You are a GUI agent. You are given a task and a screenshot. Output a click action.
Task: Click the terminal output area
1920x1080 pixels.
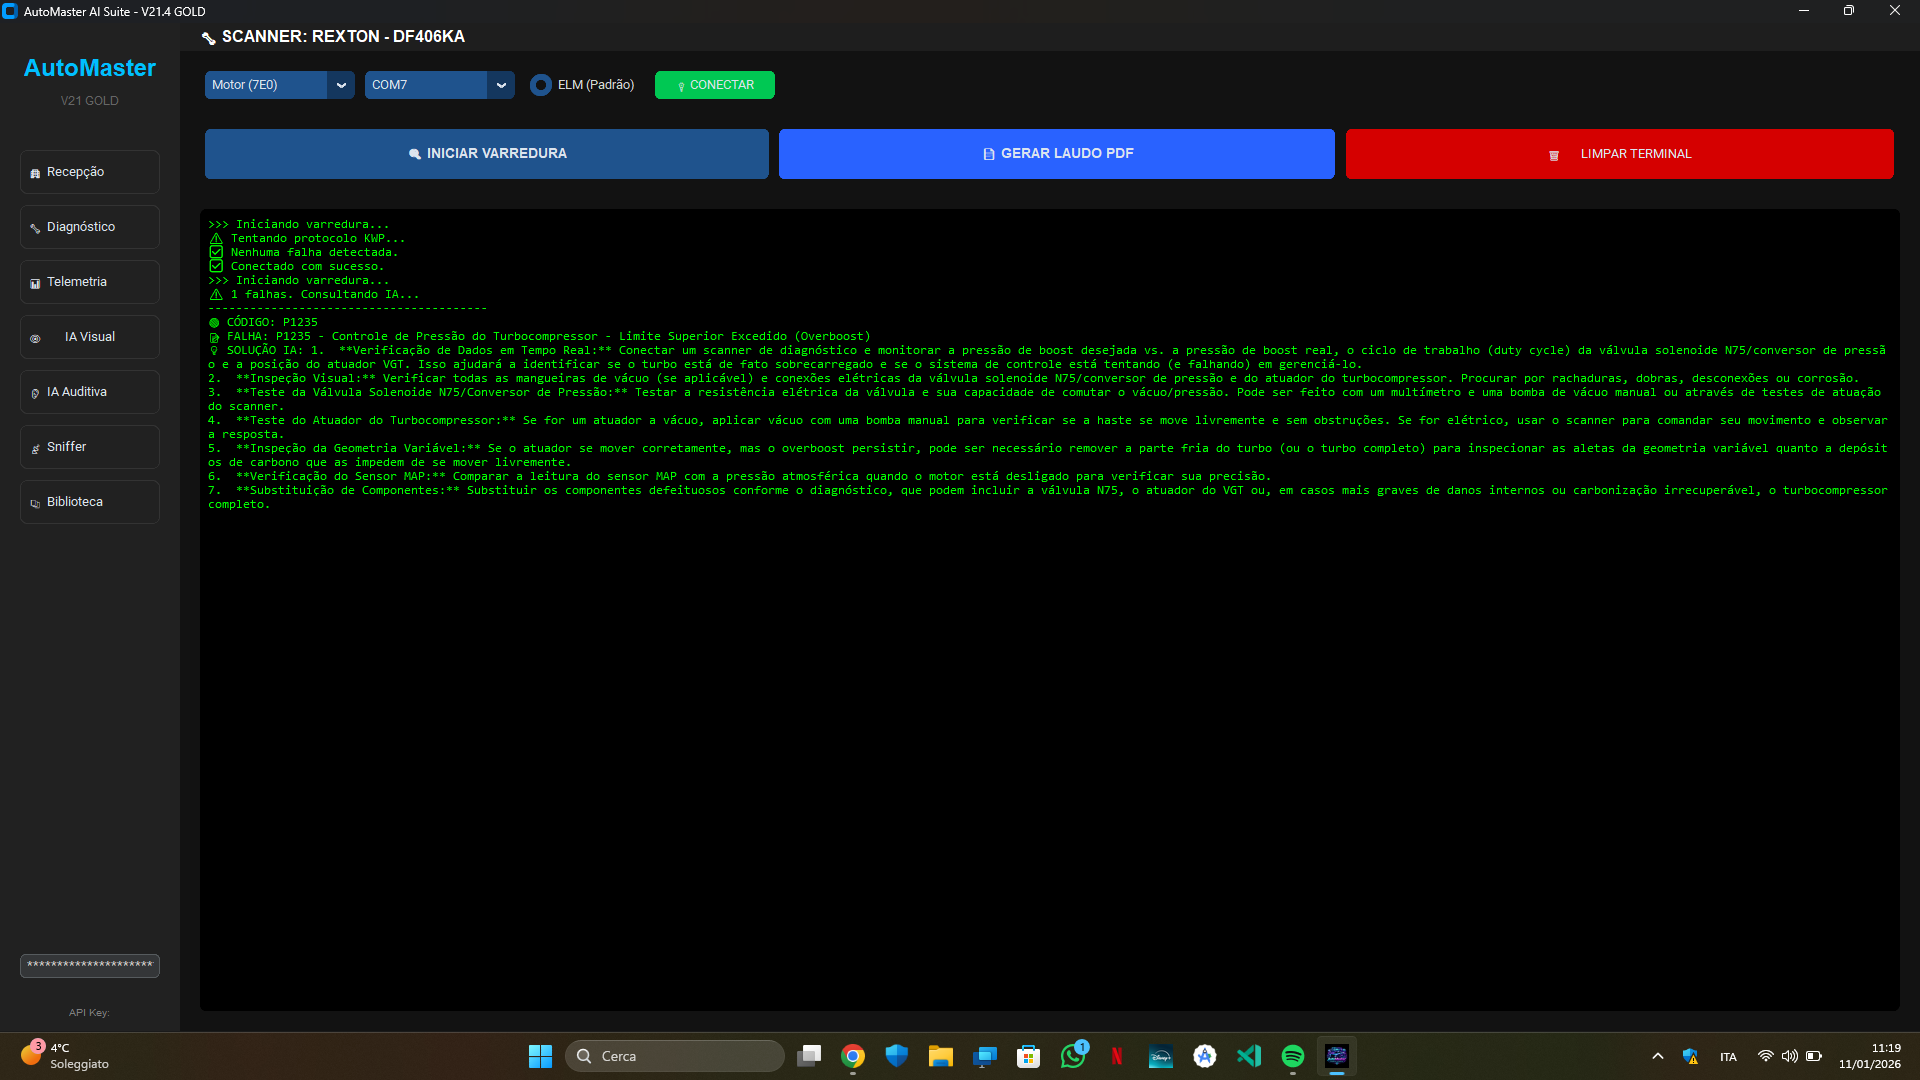coord(1049,750)
